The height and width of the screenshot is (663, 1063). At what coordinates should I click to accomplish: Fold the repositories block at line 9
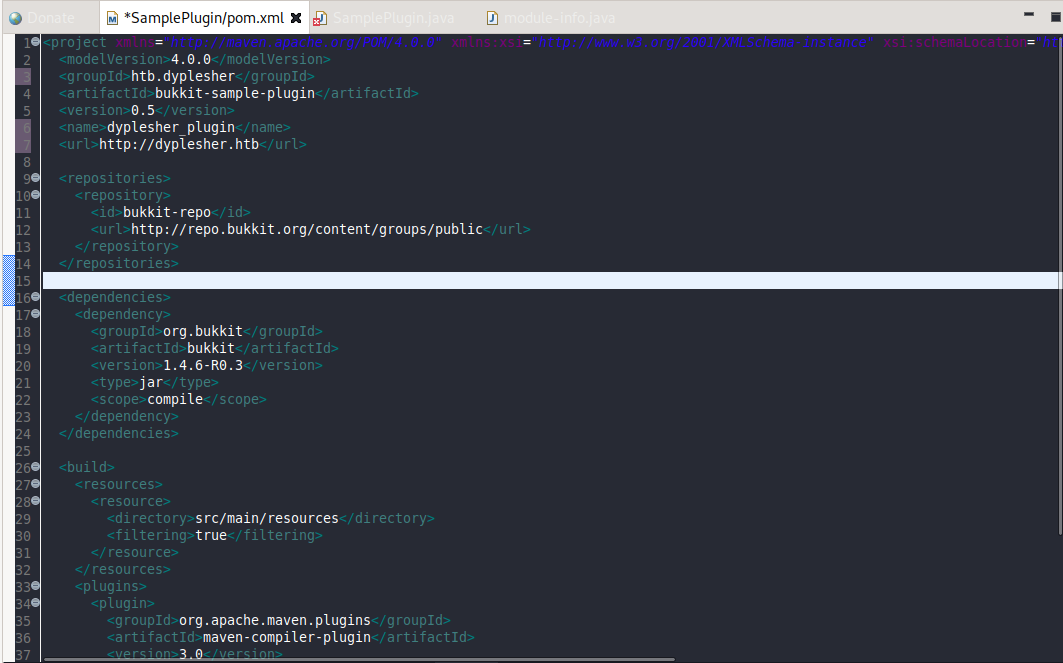pos(35,178)
